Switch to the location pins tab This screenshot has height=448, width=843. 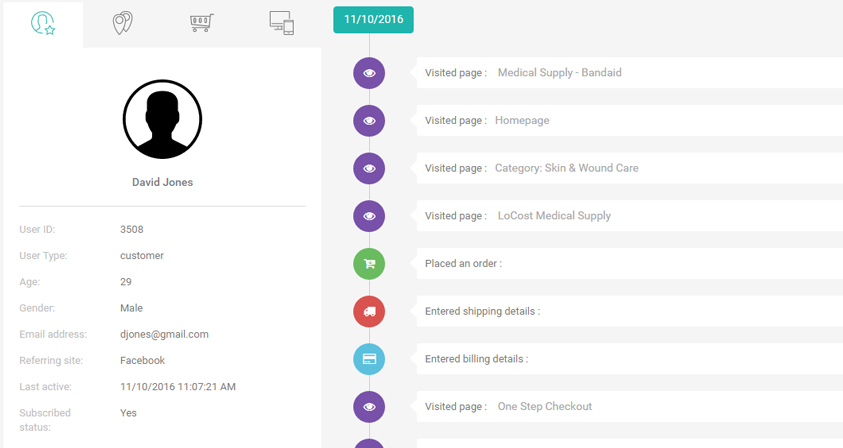coord(123,24)
